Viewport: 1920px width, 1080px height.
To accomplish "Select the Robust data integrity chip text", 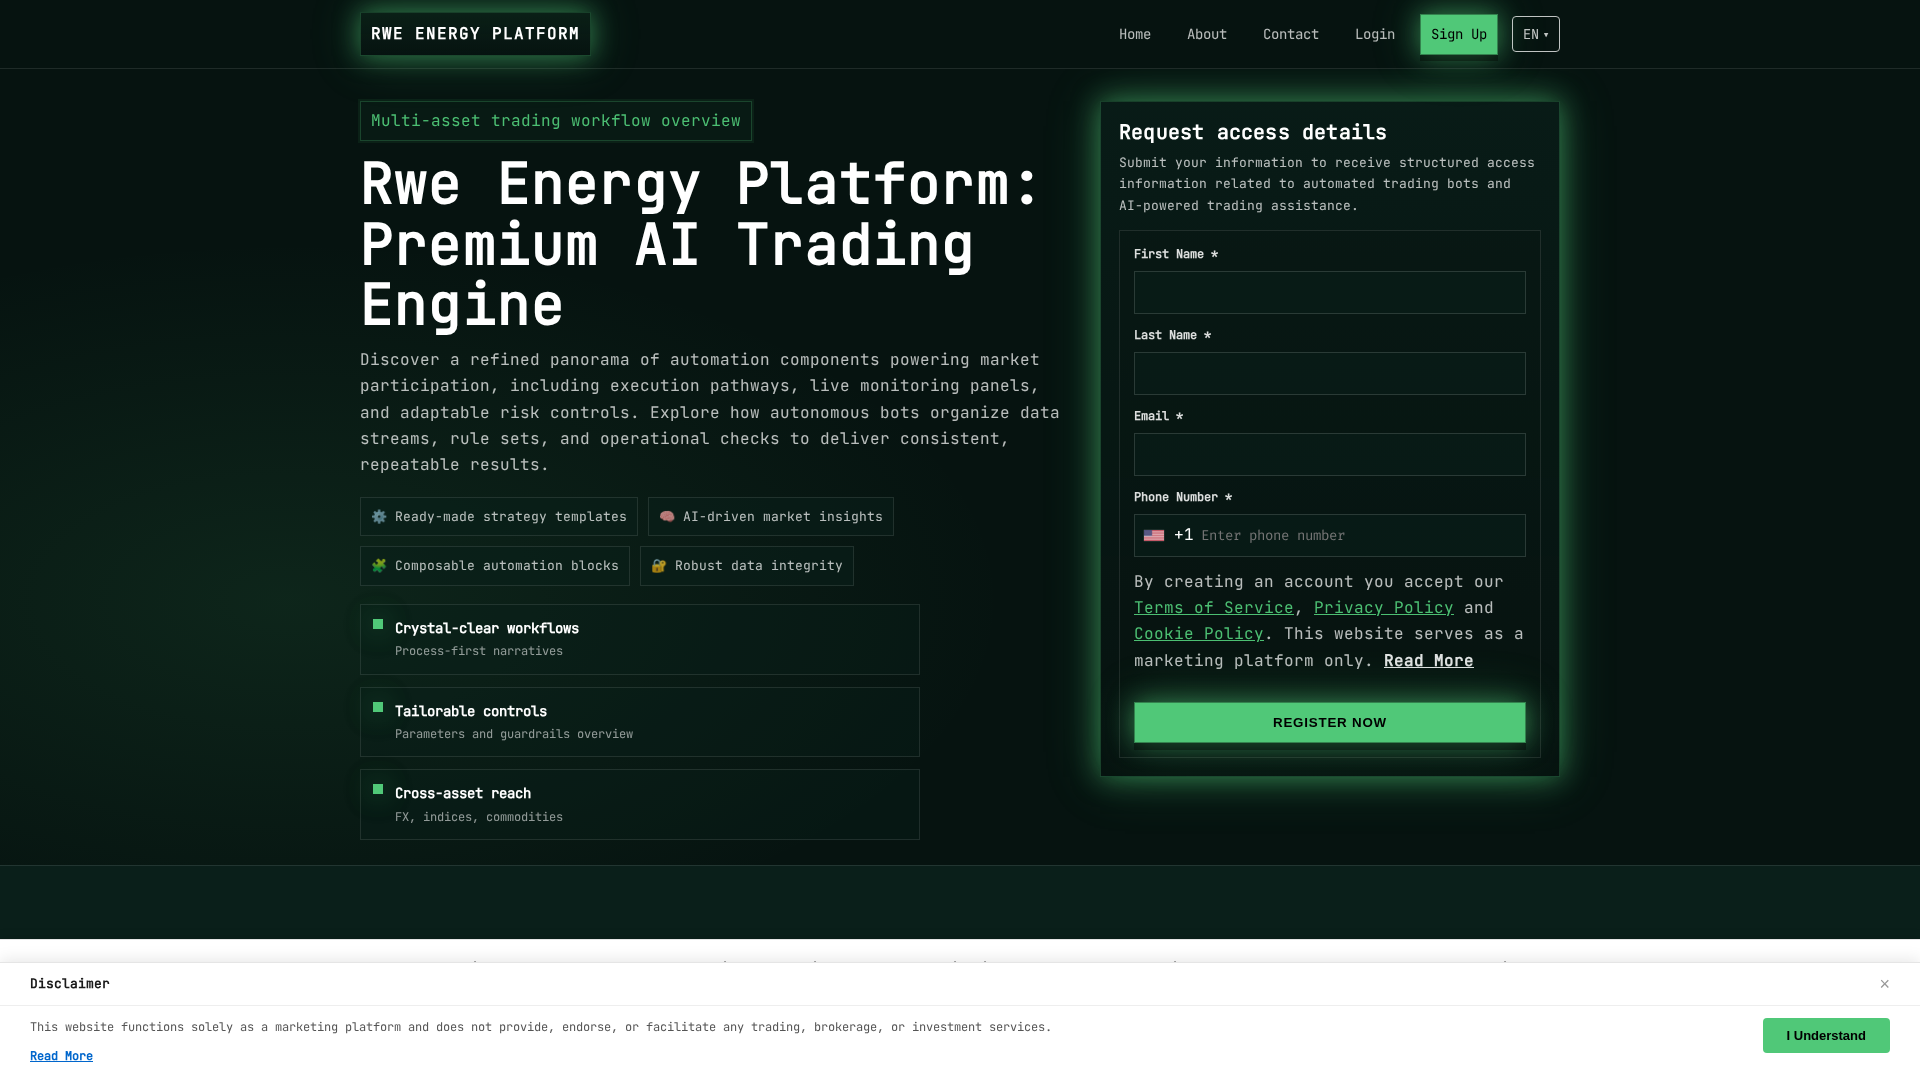I will 759,566.
